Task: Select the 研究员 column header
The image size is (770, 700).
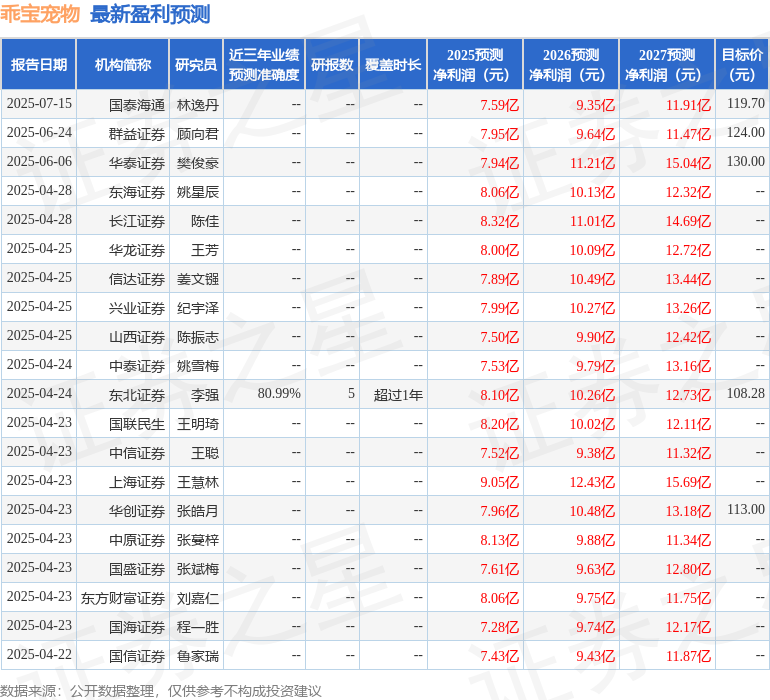Action: click(196, 65)
